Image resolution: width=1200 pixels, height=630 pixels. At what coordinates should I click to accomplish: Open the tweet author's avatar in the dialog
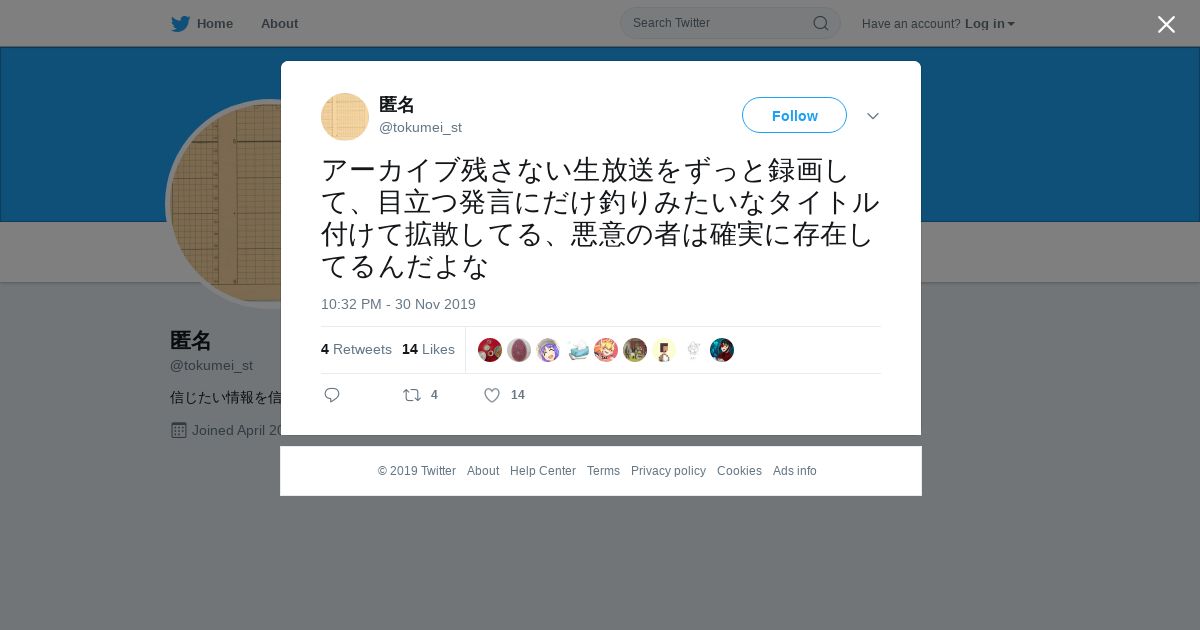[x=345, y=117]
